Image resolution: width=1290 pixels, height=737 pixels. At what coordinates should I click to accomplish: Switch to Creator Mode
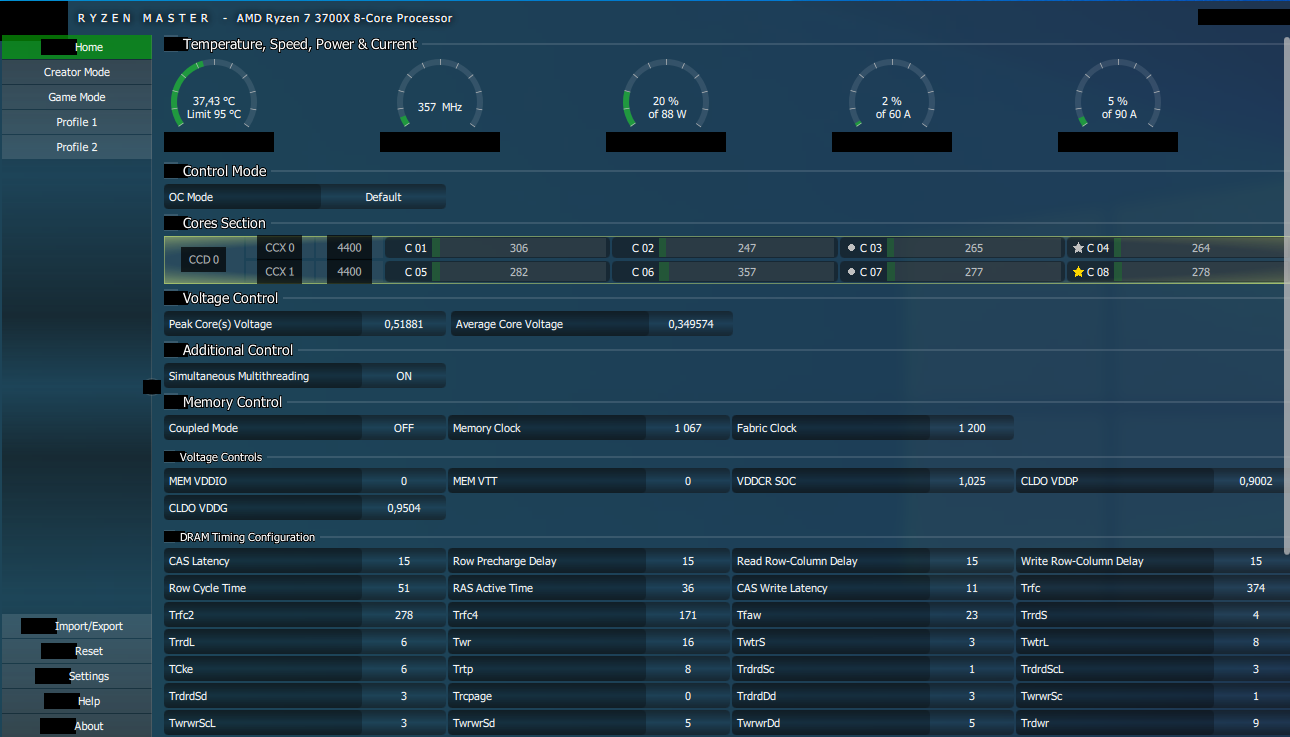click(77, 72)
